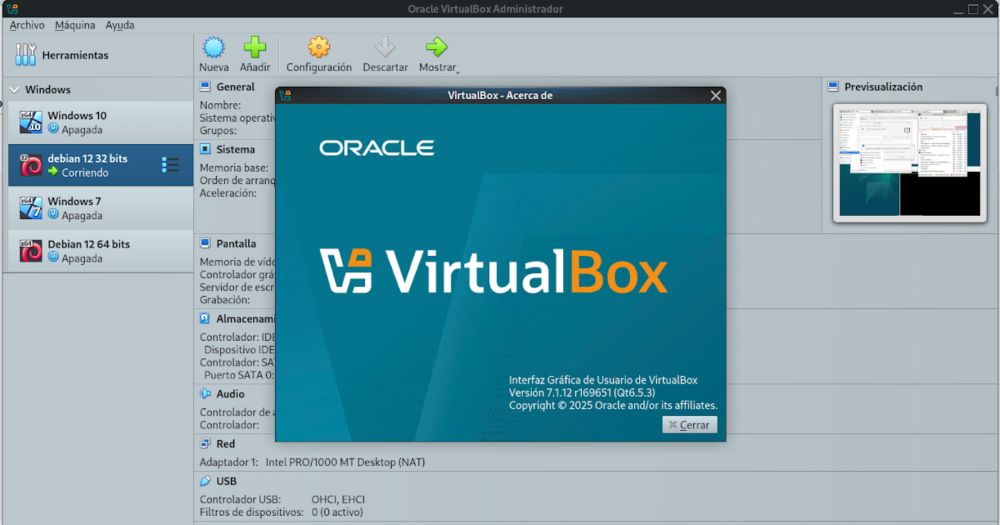Click the General section icon
1000x525 pixels.
(205, 87)
